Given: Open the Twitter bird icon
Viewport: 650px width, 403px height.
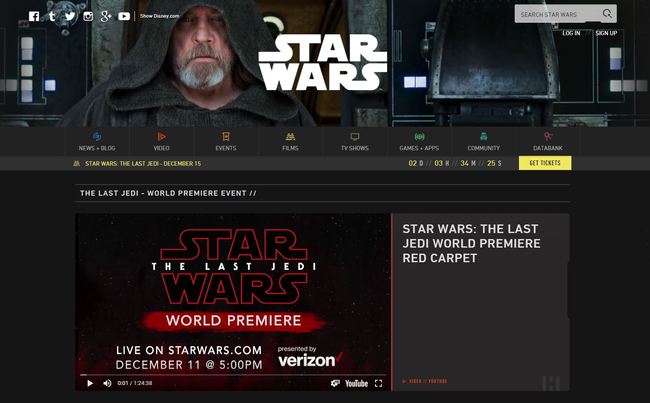Looking at the screenshot, I should point(70,16).
